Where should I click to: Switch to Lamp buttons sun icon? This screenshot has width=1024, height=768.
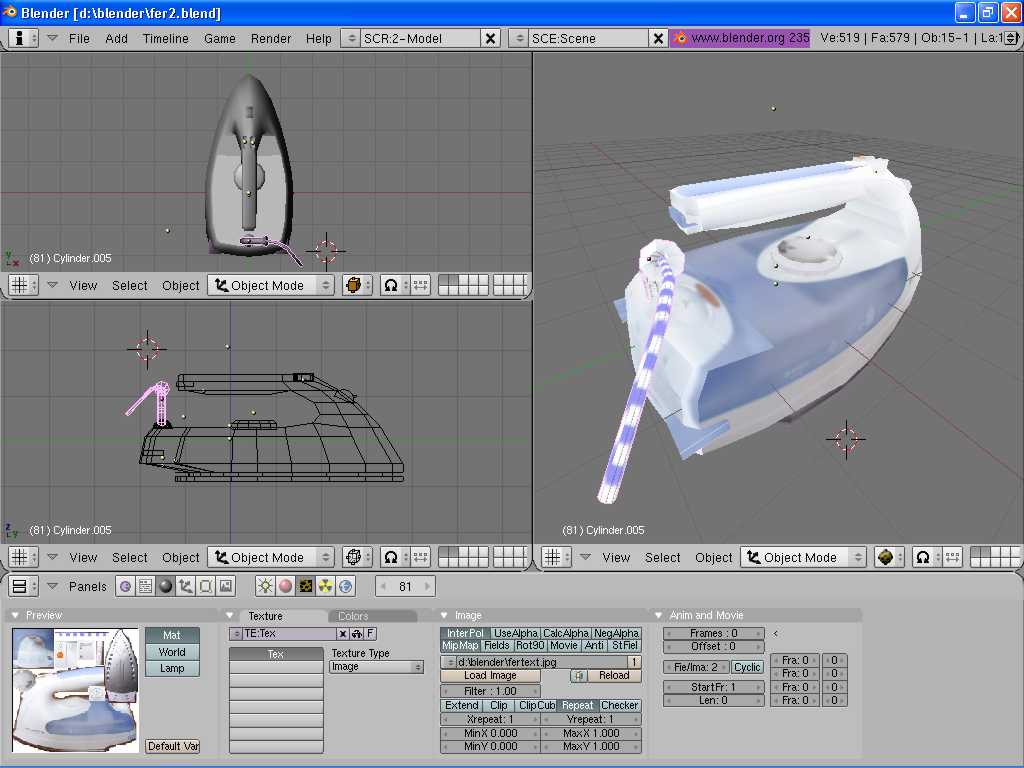pyautogui.click(x=265, y=587)
